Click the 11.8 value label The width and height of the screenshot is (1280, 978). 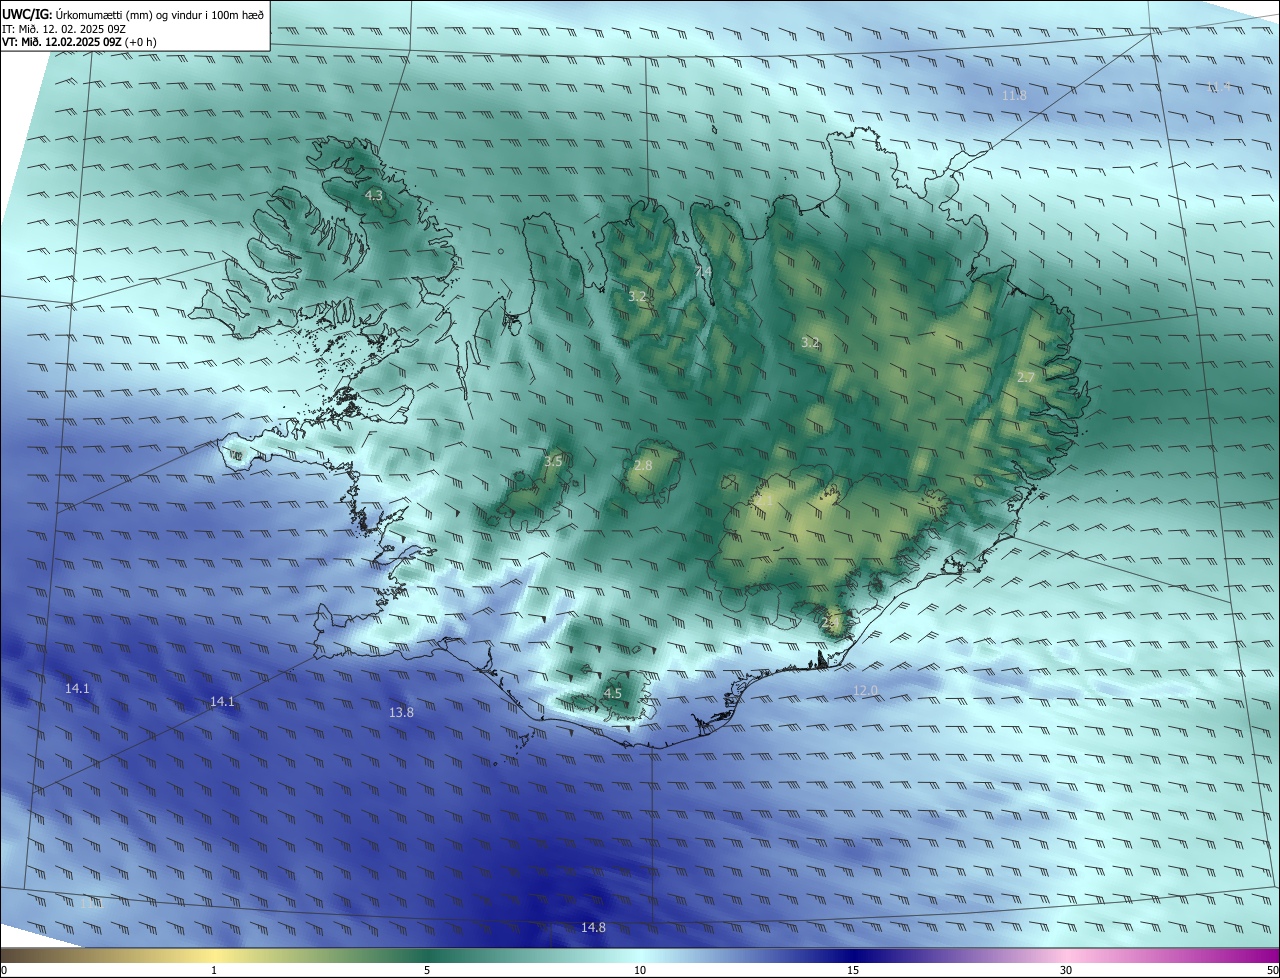[x=1014, y=96]
